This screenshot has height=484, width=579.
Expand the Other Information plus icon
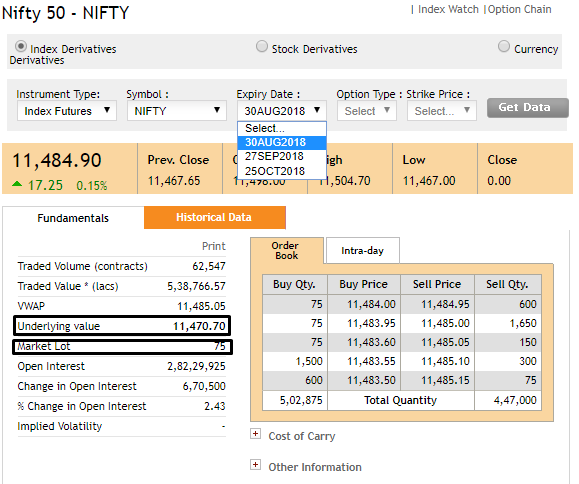[255, 464]
